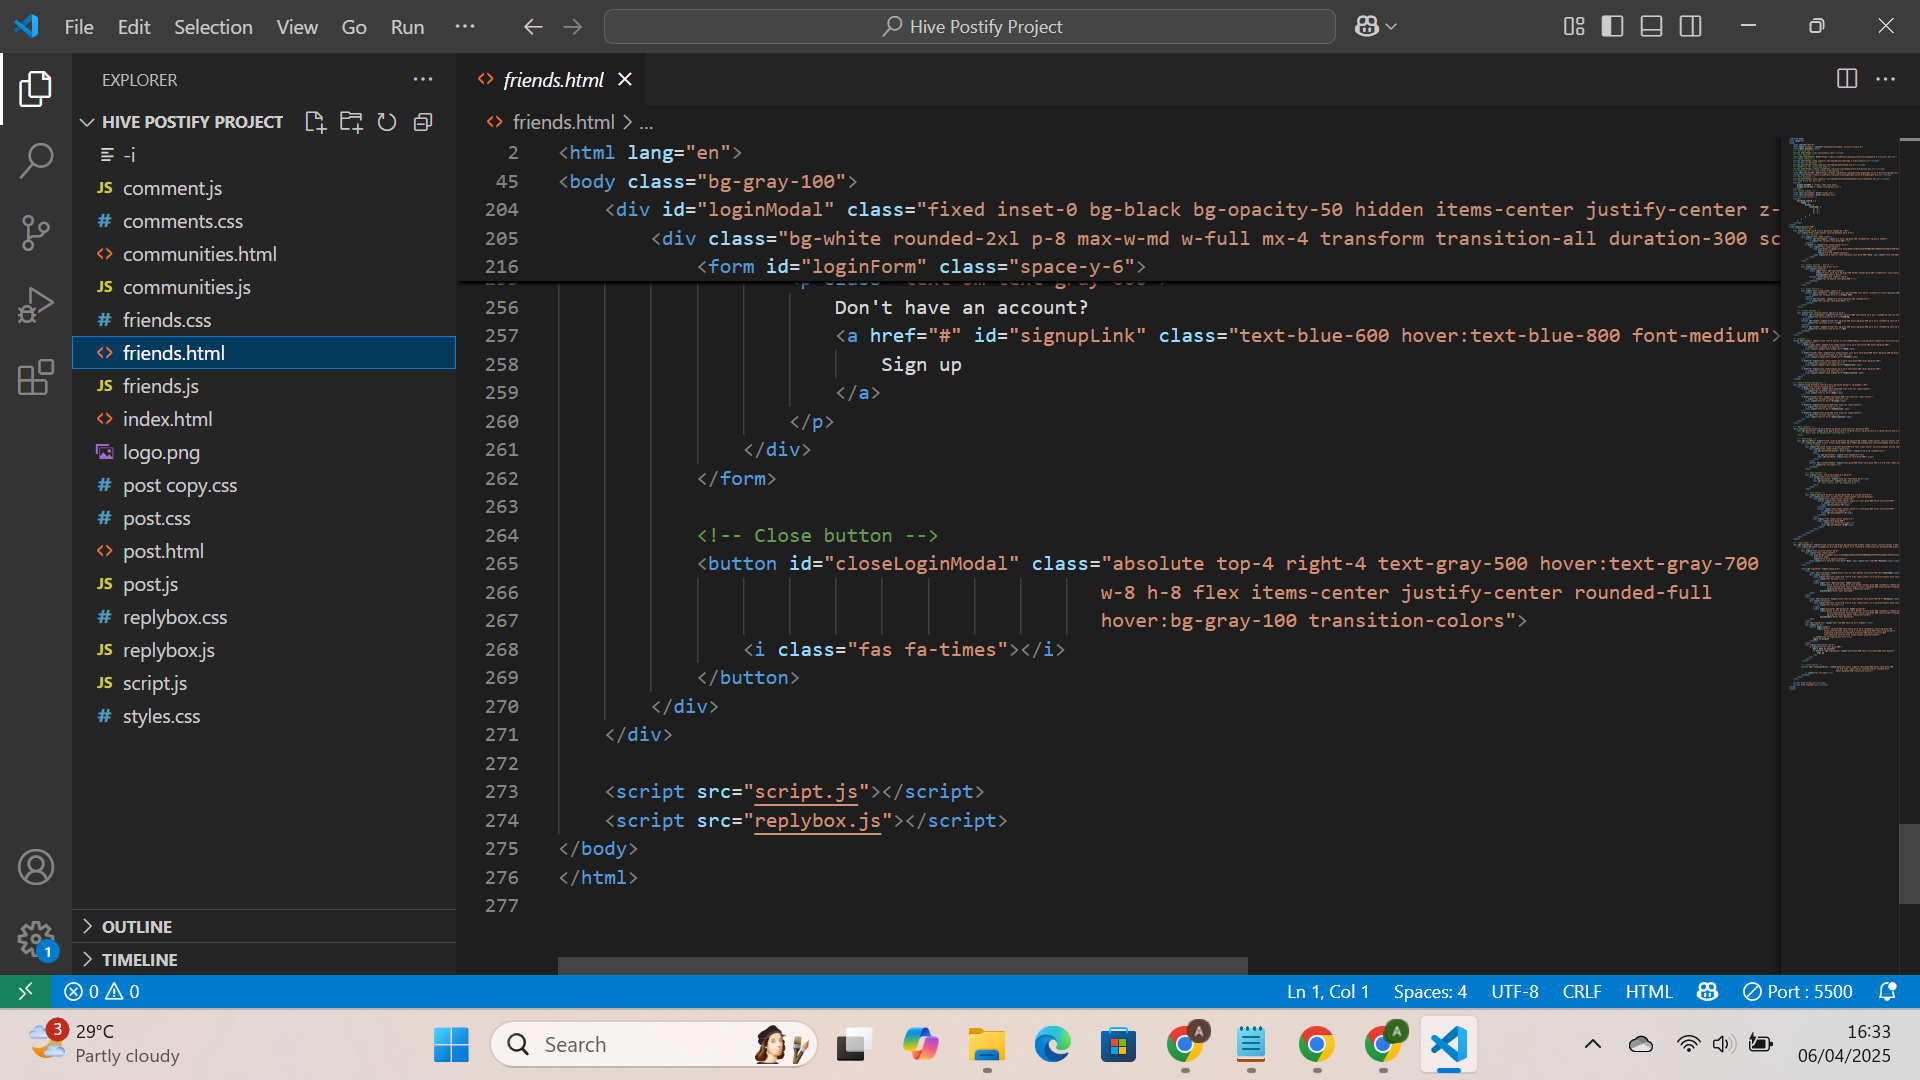Go back in navigation history
The image size is (1920, 1080).
click(x=533, y=27)
